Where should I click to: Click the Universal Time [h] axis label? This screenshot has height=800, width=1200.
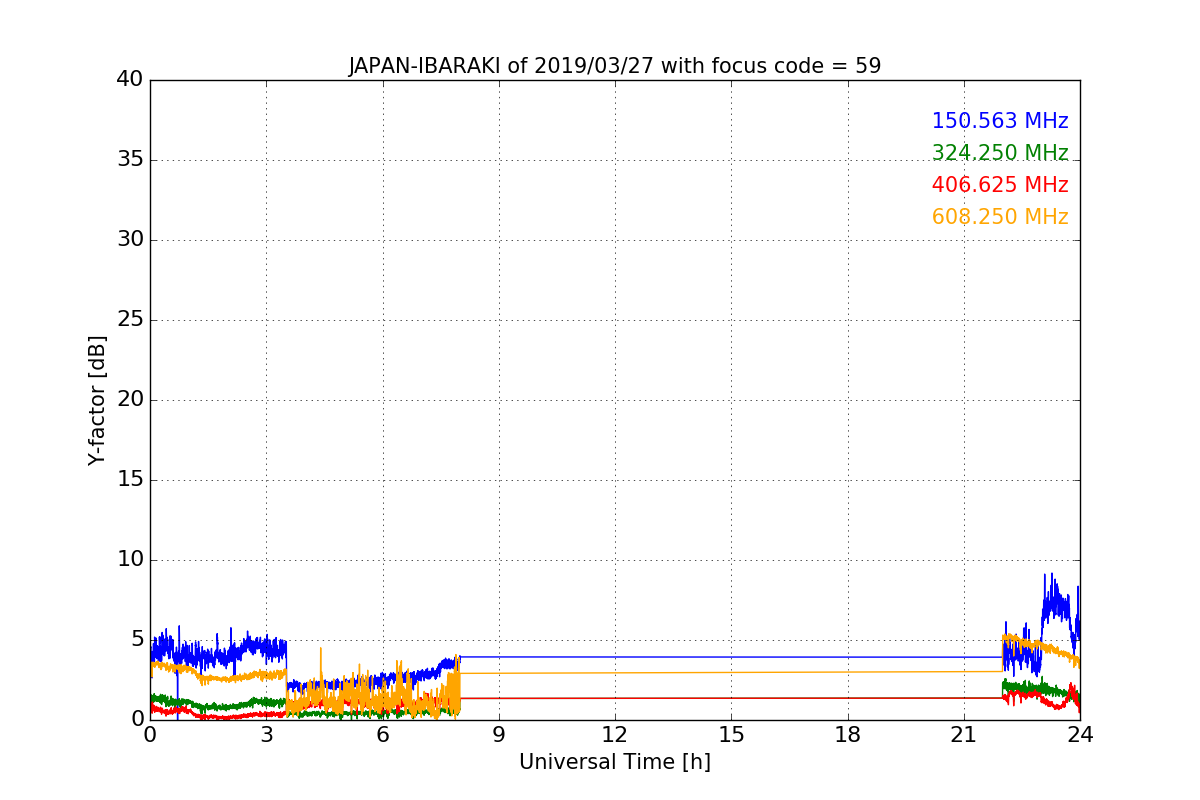click(614, 762)
